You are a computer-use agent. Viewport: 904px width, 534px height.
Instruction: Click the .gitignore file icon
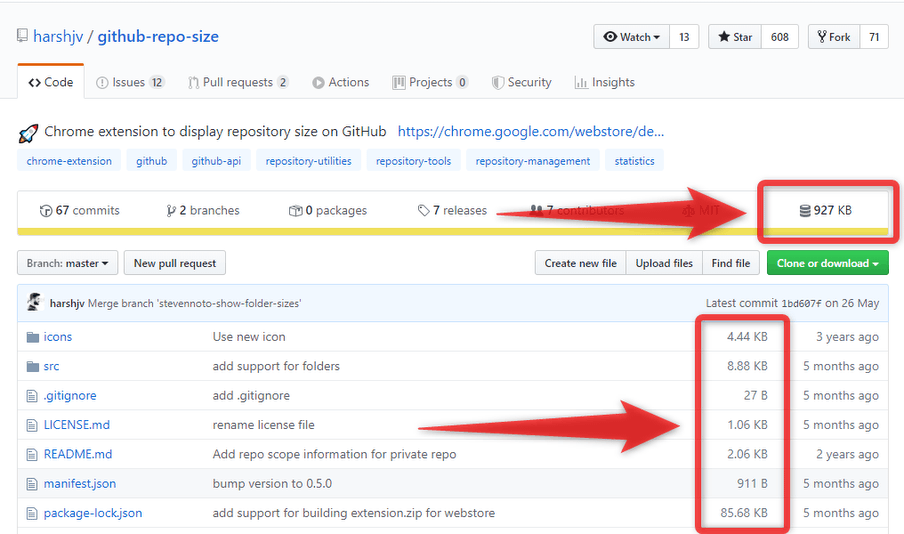(32, 396)
